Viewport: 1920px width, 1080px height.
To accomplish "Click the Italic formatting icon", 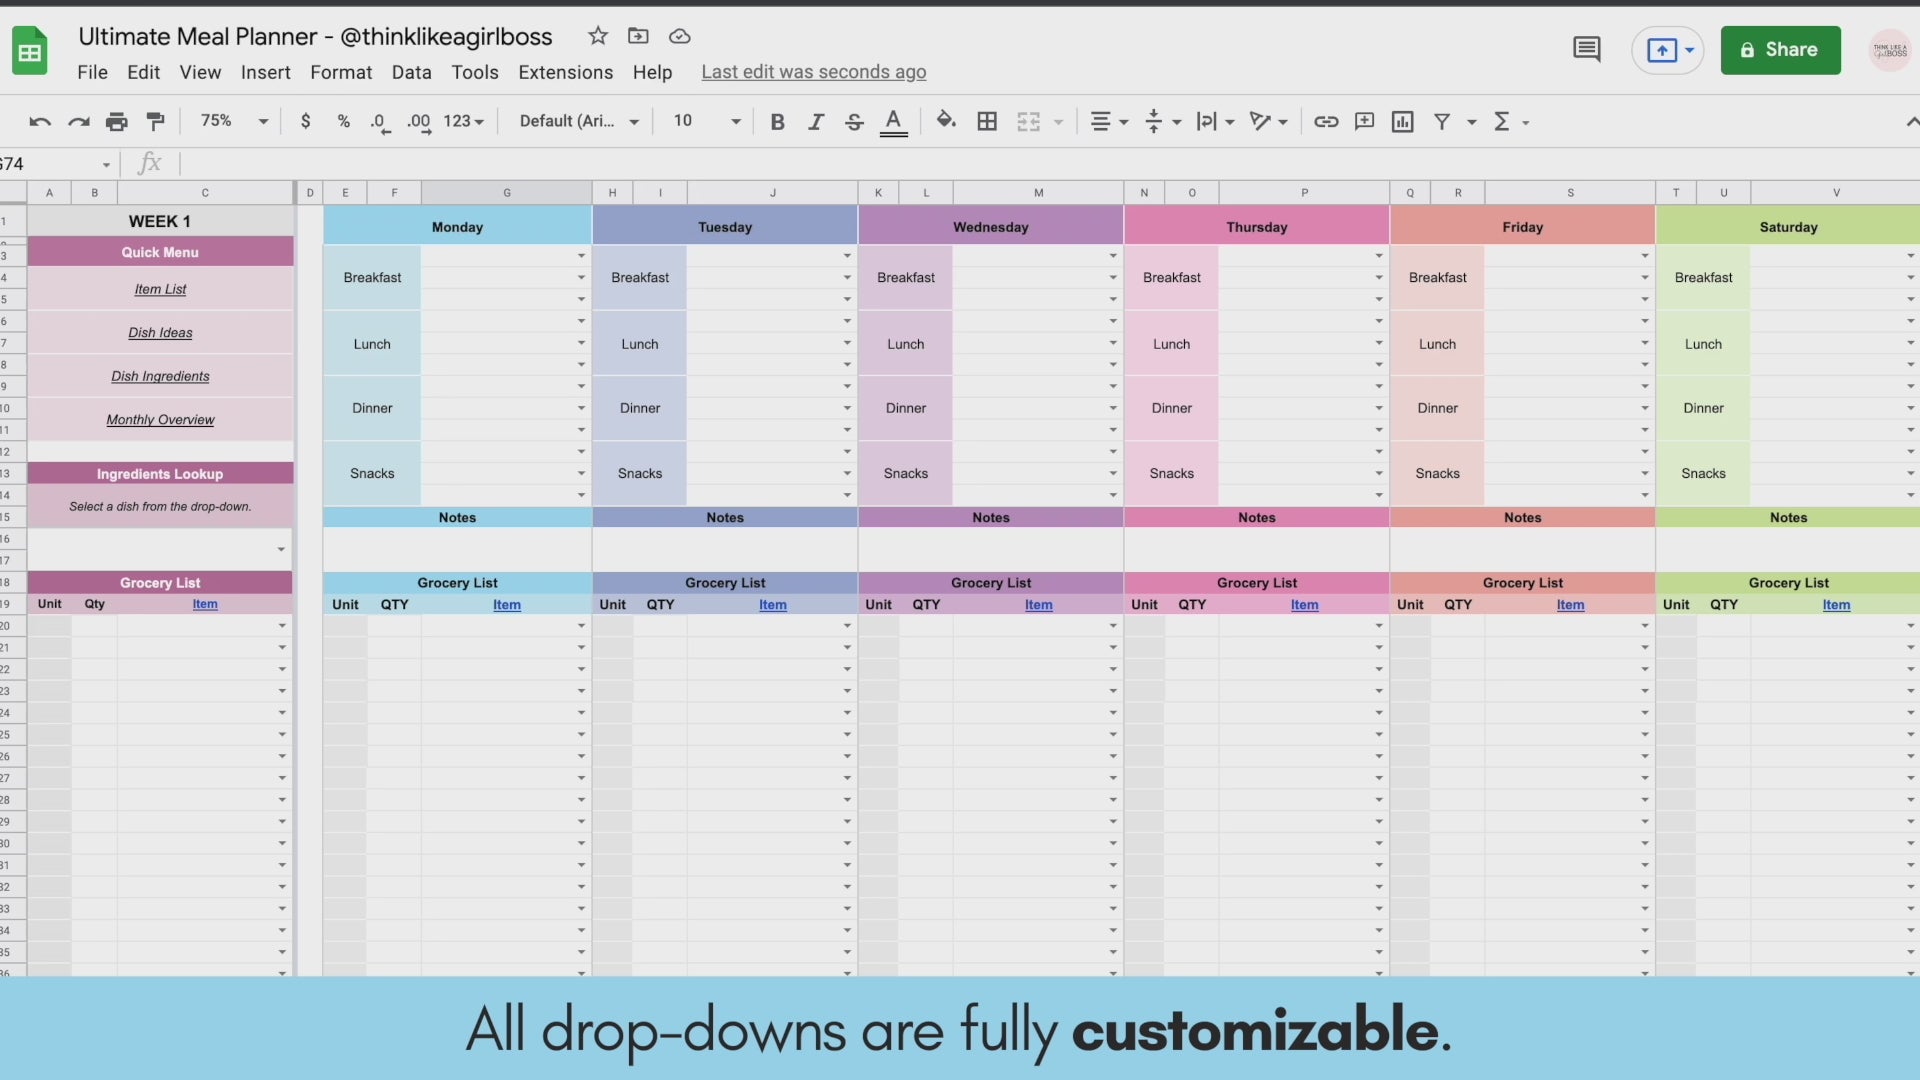I will (x=814, y=120).
